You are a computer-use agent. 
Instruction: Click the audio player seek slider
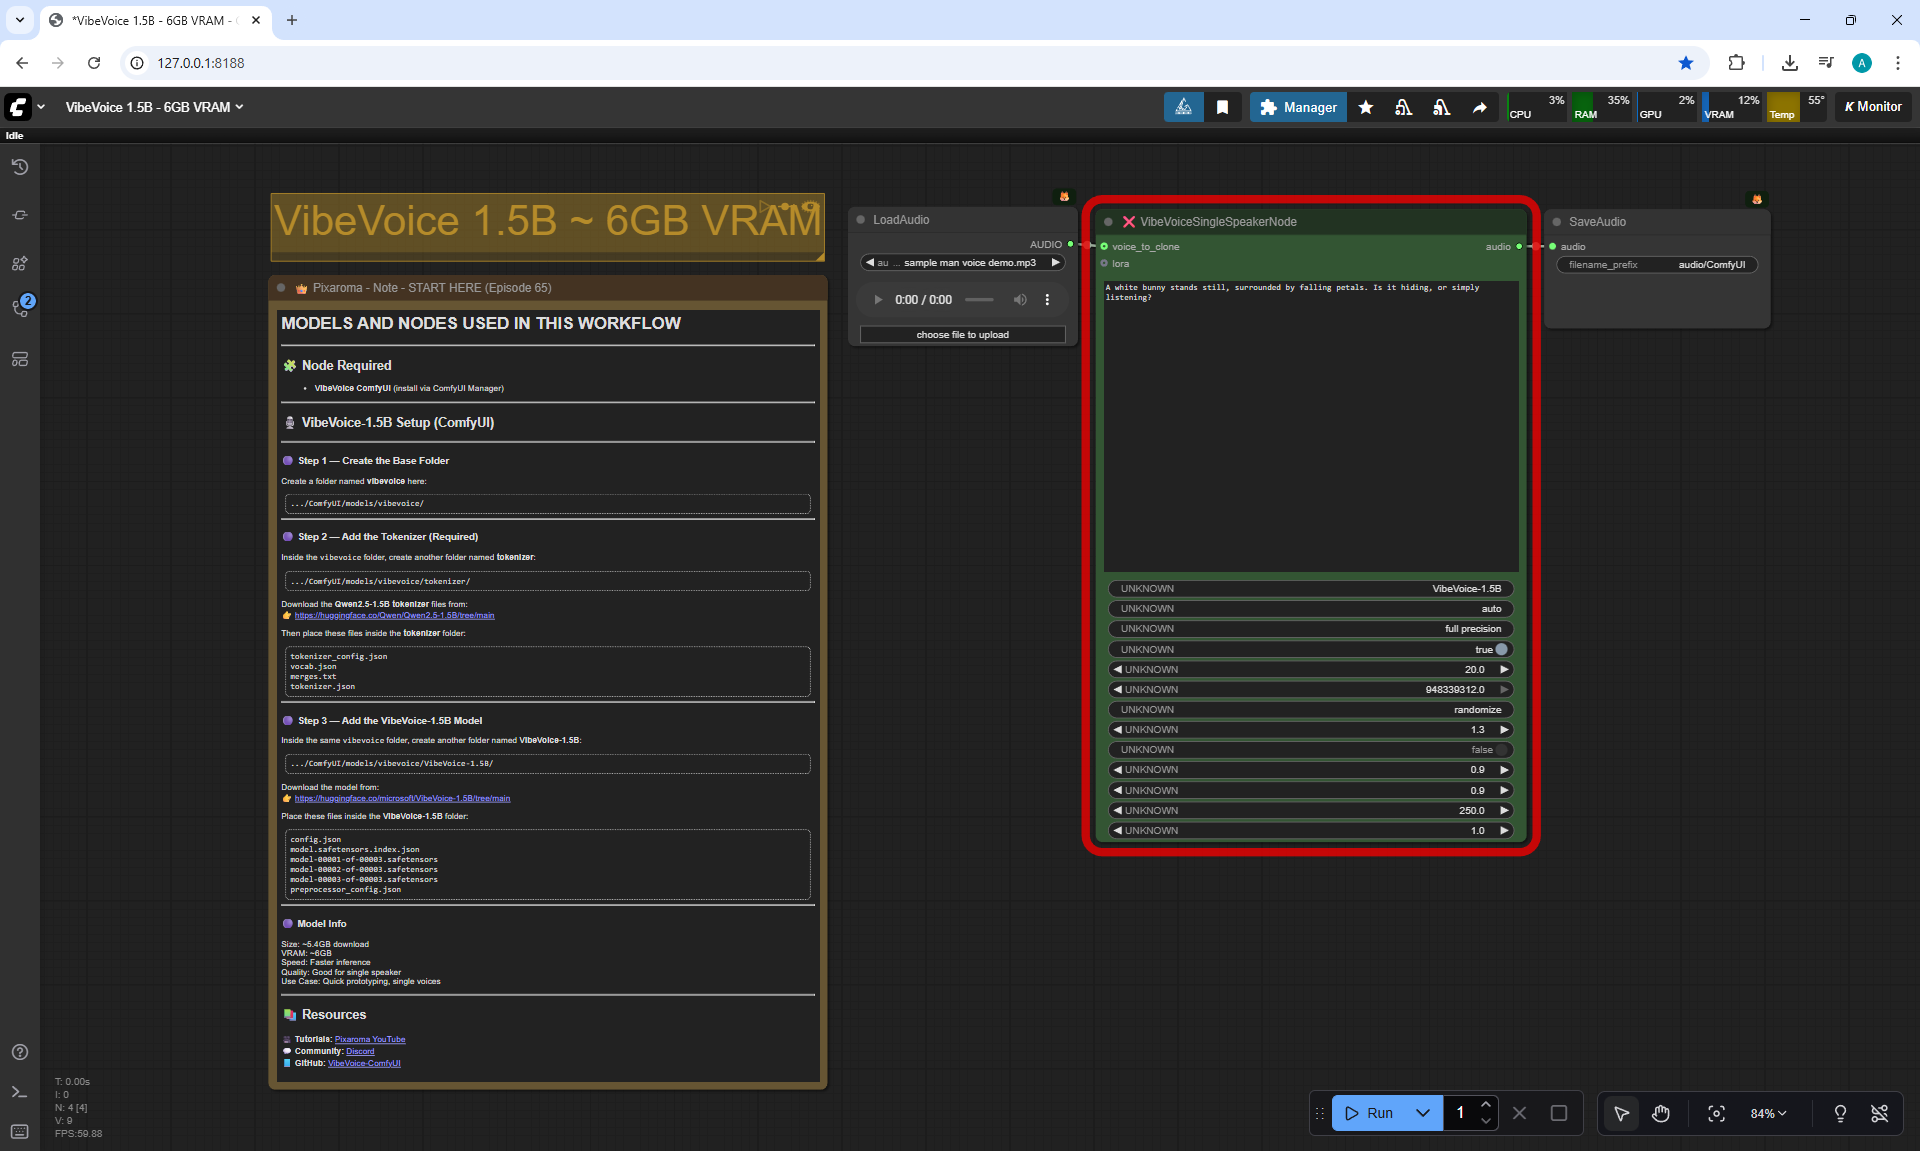979,300
